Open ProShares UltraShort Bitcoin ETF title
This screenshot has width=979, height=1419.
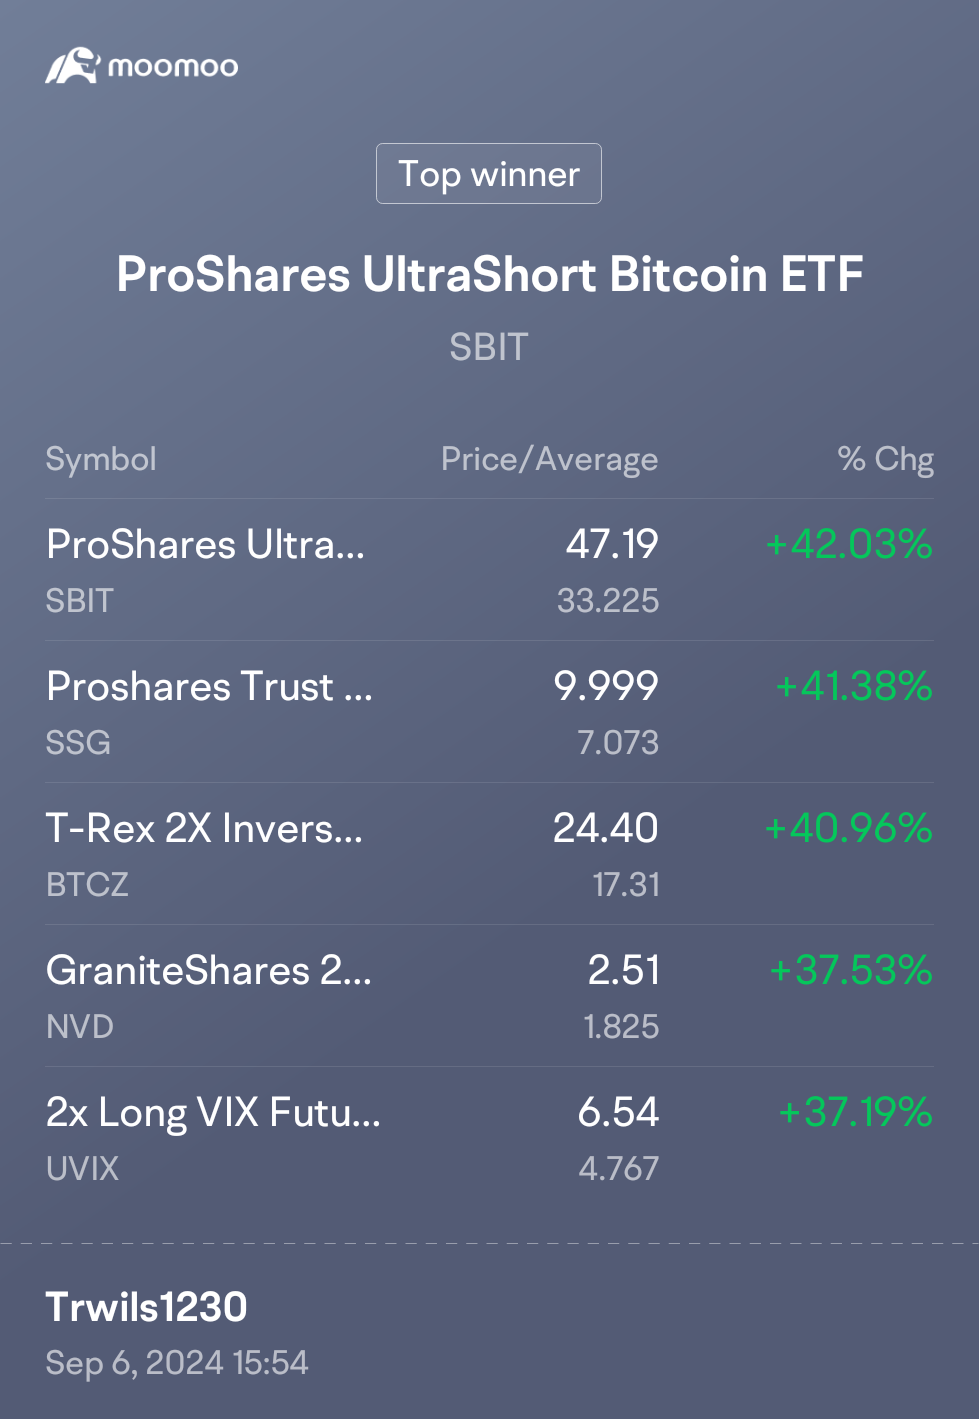pos(489,274)
